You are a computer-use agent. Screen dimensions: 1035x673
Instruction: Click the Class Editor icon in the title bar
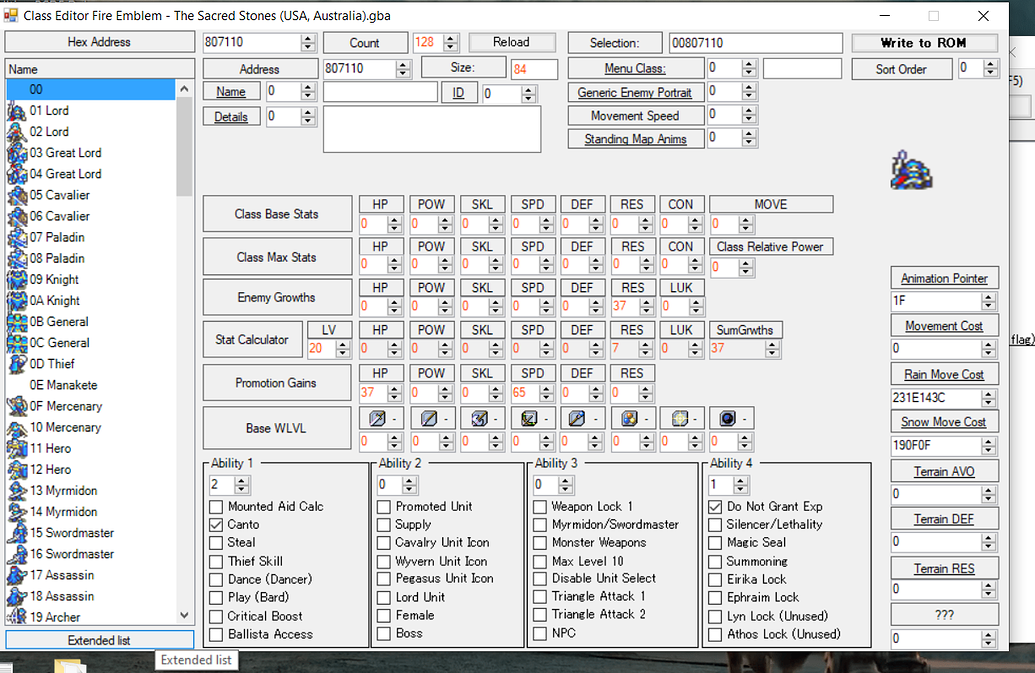pyautogui.click(x=10, y=14)
